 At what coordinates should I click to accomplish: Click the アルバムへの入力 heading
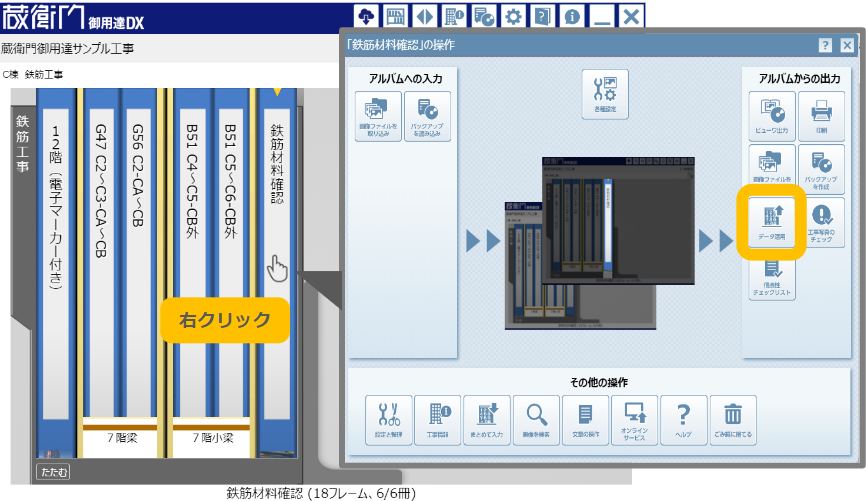coord(405,78)
